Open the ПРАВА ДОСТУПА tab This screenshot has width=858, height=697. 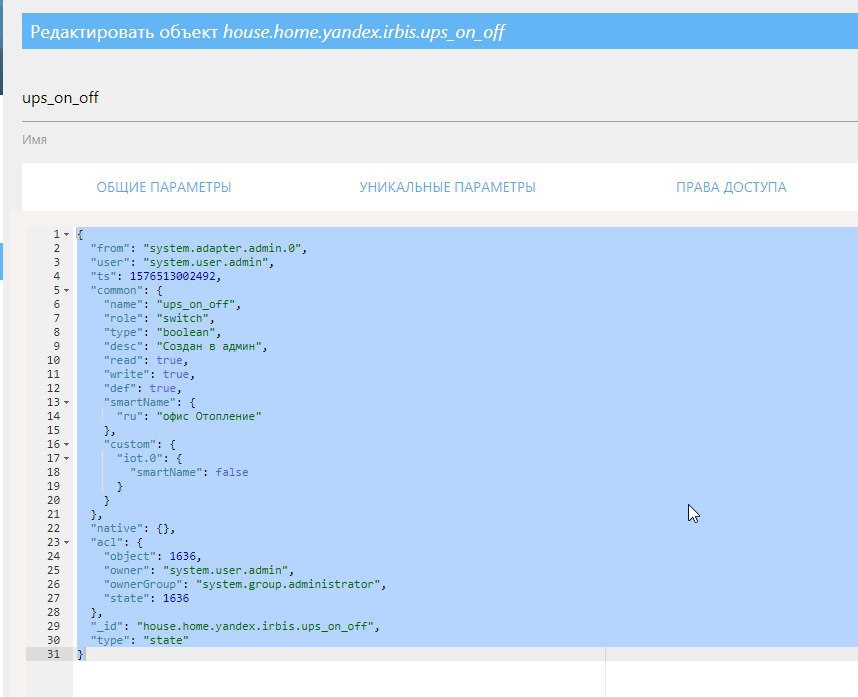tap(731, 187)
